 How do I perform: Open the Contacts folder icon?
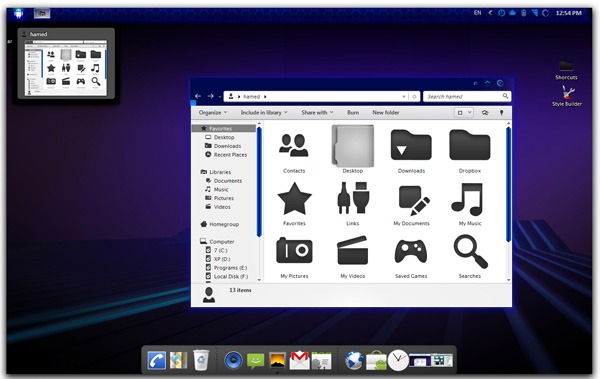(x=293, y=145)
